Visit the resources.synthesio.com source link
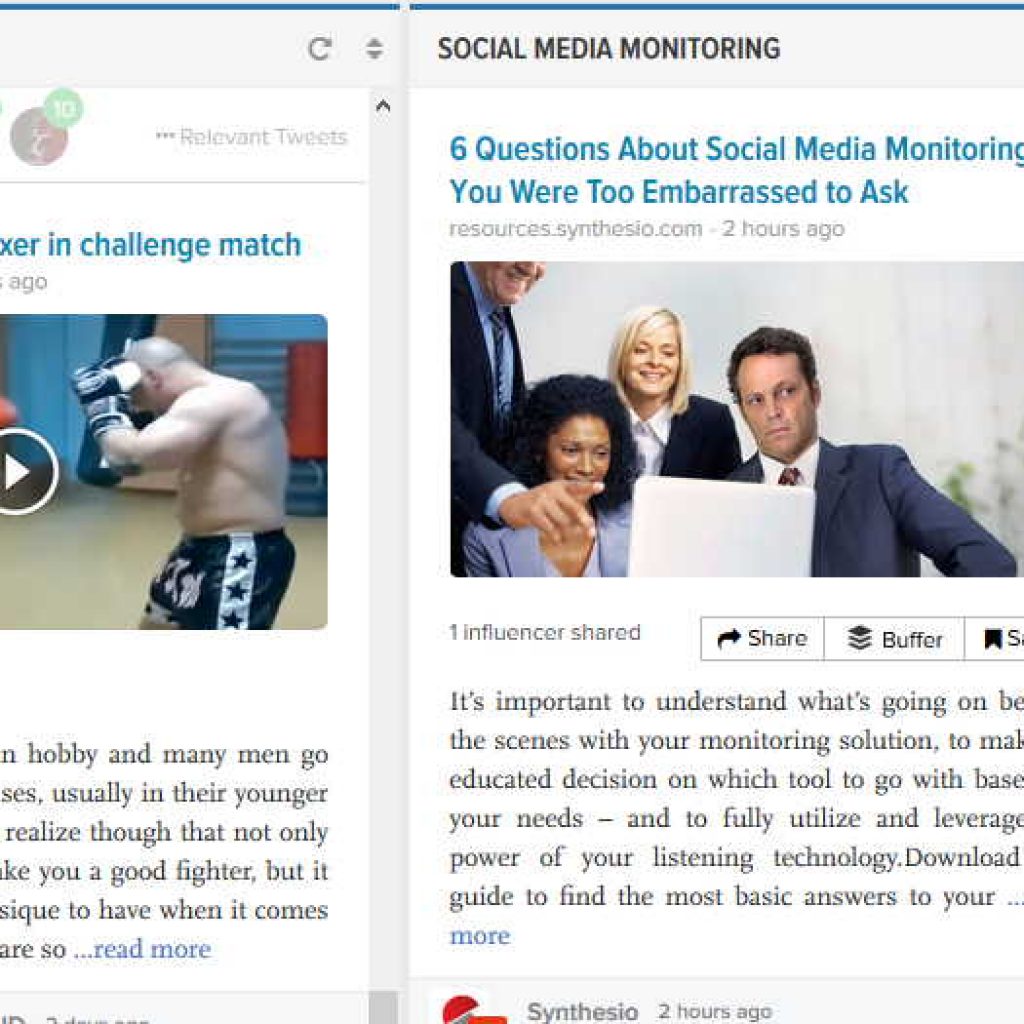This screenshot has width=1024, height=1024. pyautogui.click(x=575, y=229)
